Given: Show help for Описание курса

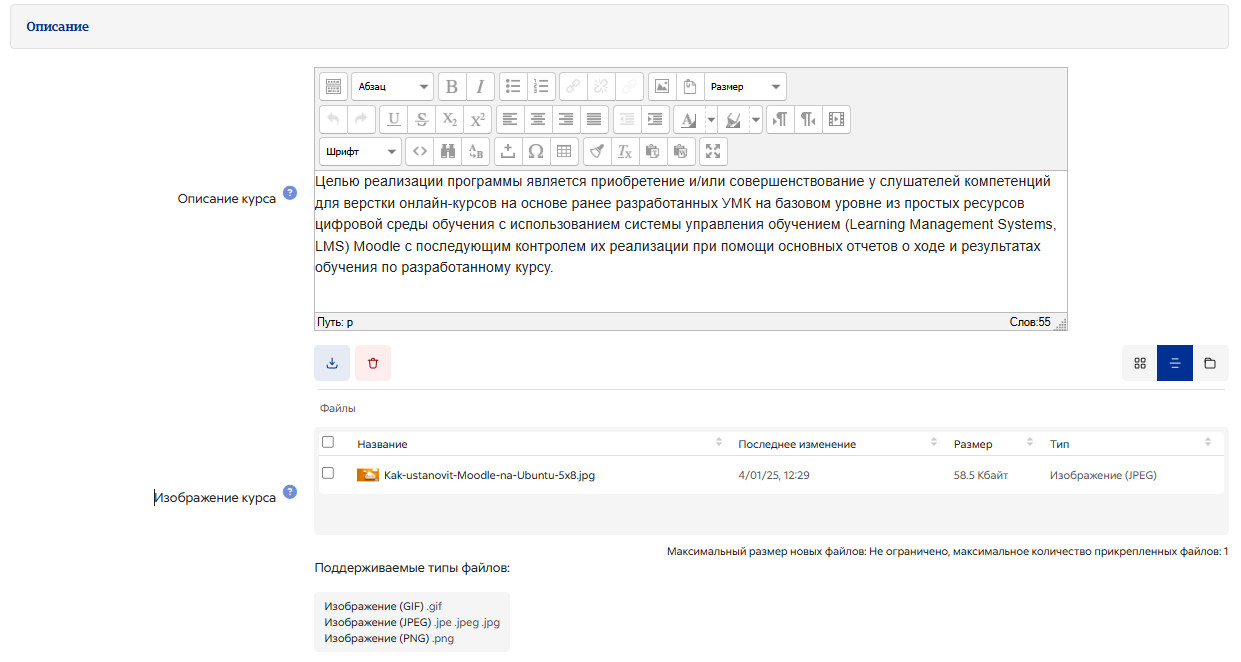Looking at the screenshot, I should pyautogui.click(x=290, y=193).
